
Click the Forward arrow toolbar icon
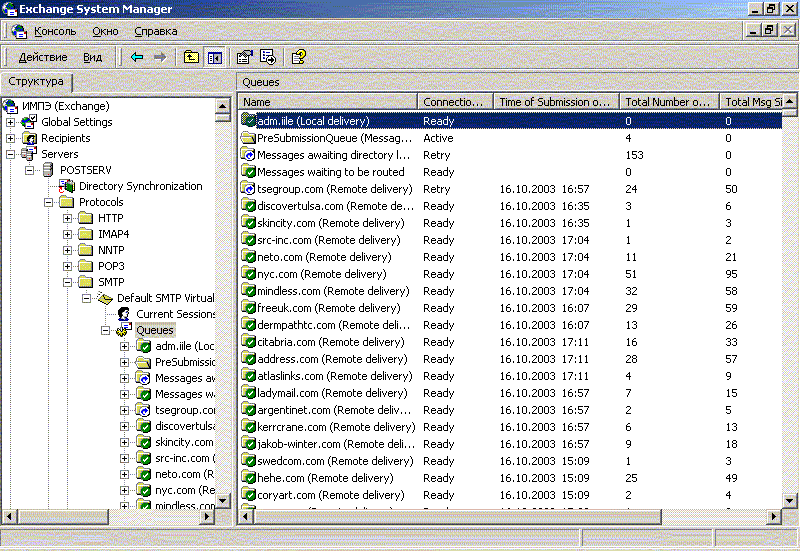[160, 57]
